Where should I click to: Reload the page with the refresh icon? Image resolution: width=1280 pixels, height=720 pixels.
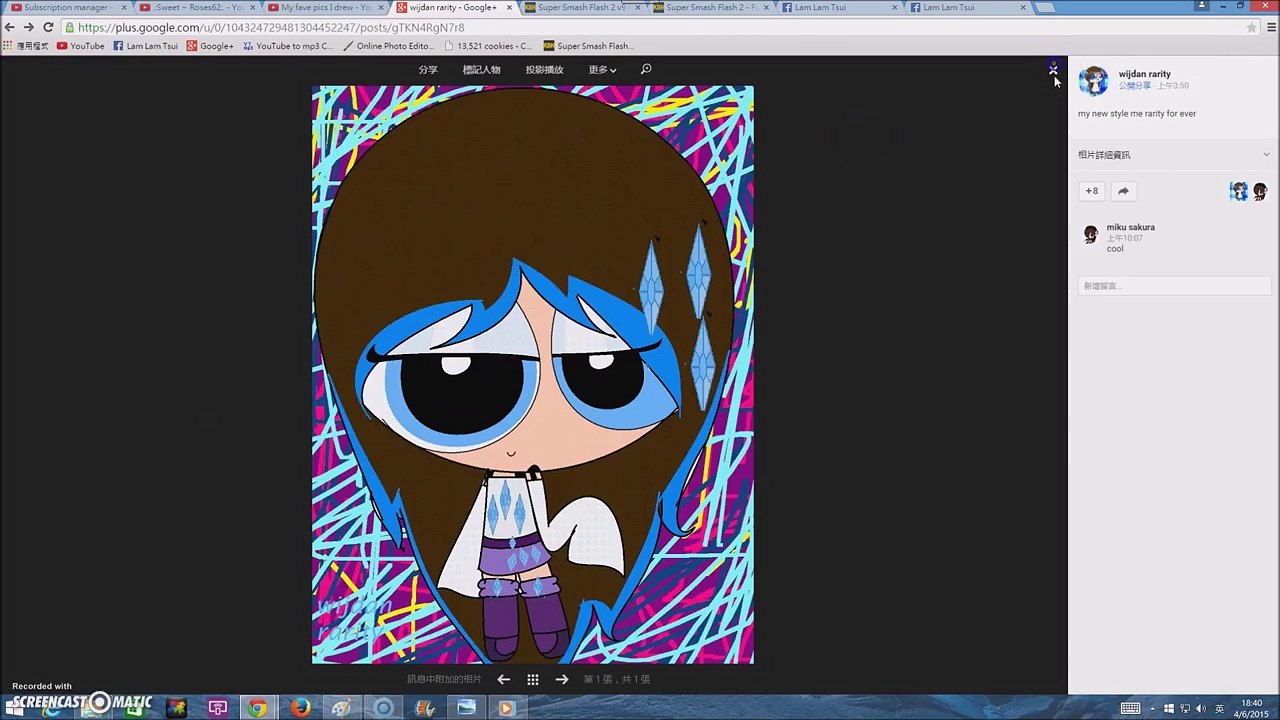tap(48, 27)
